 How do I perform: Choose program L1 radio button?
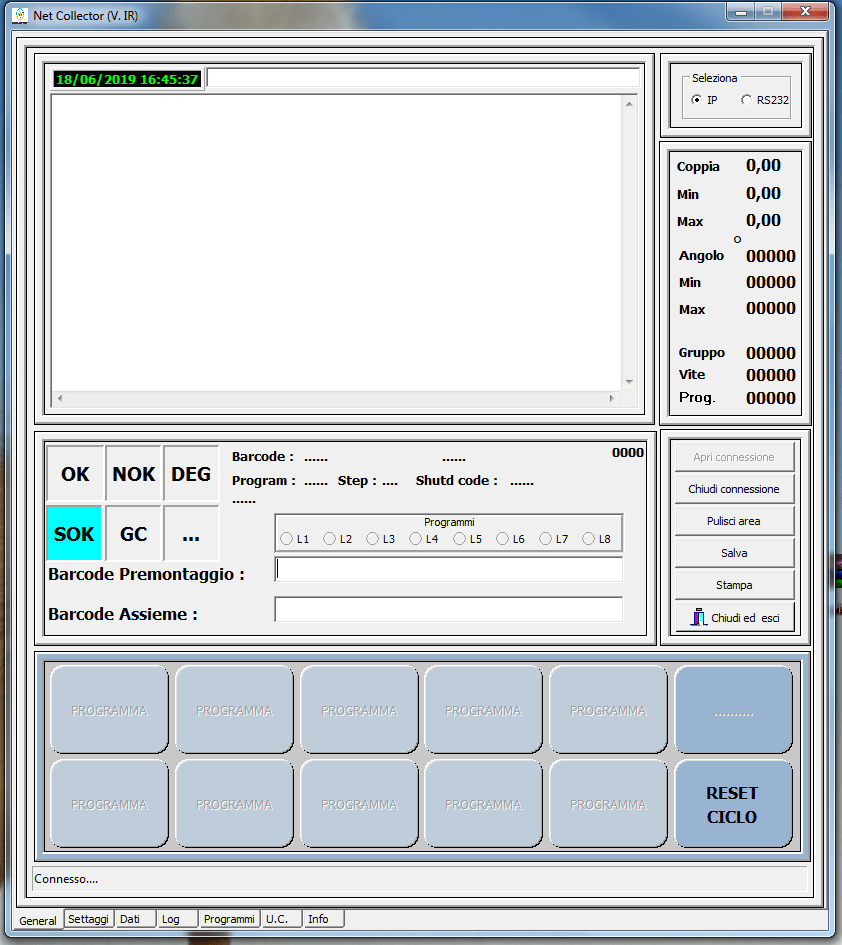pos(286,538)
